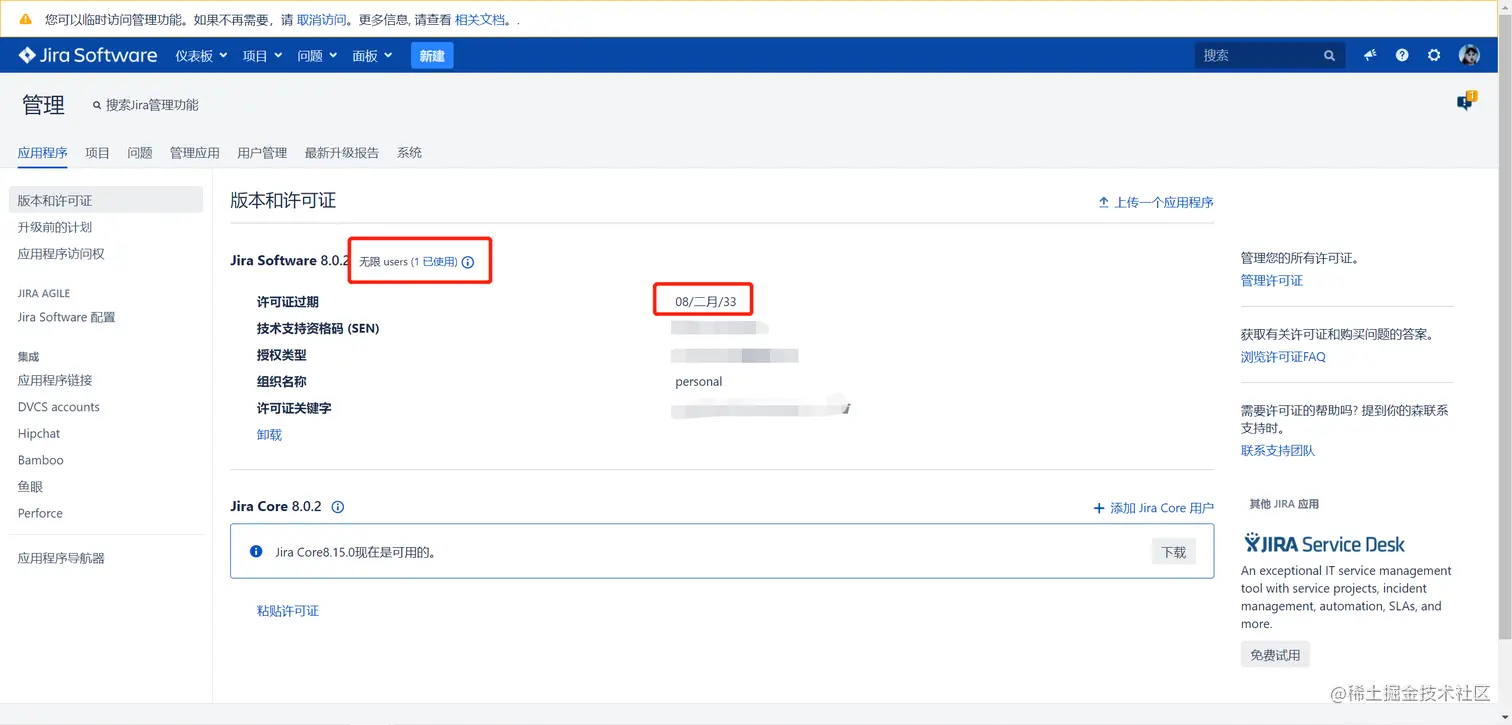Click the 1 已使用 users link
This screenshot has width=1512, height=725.
tap(434, 262)
